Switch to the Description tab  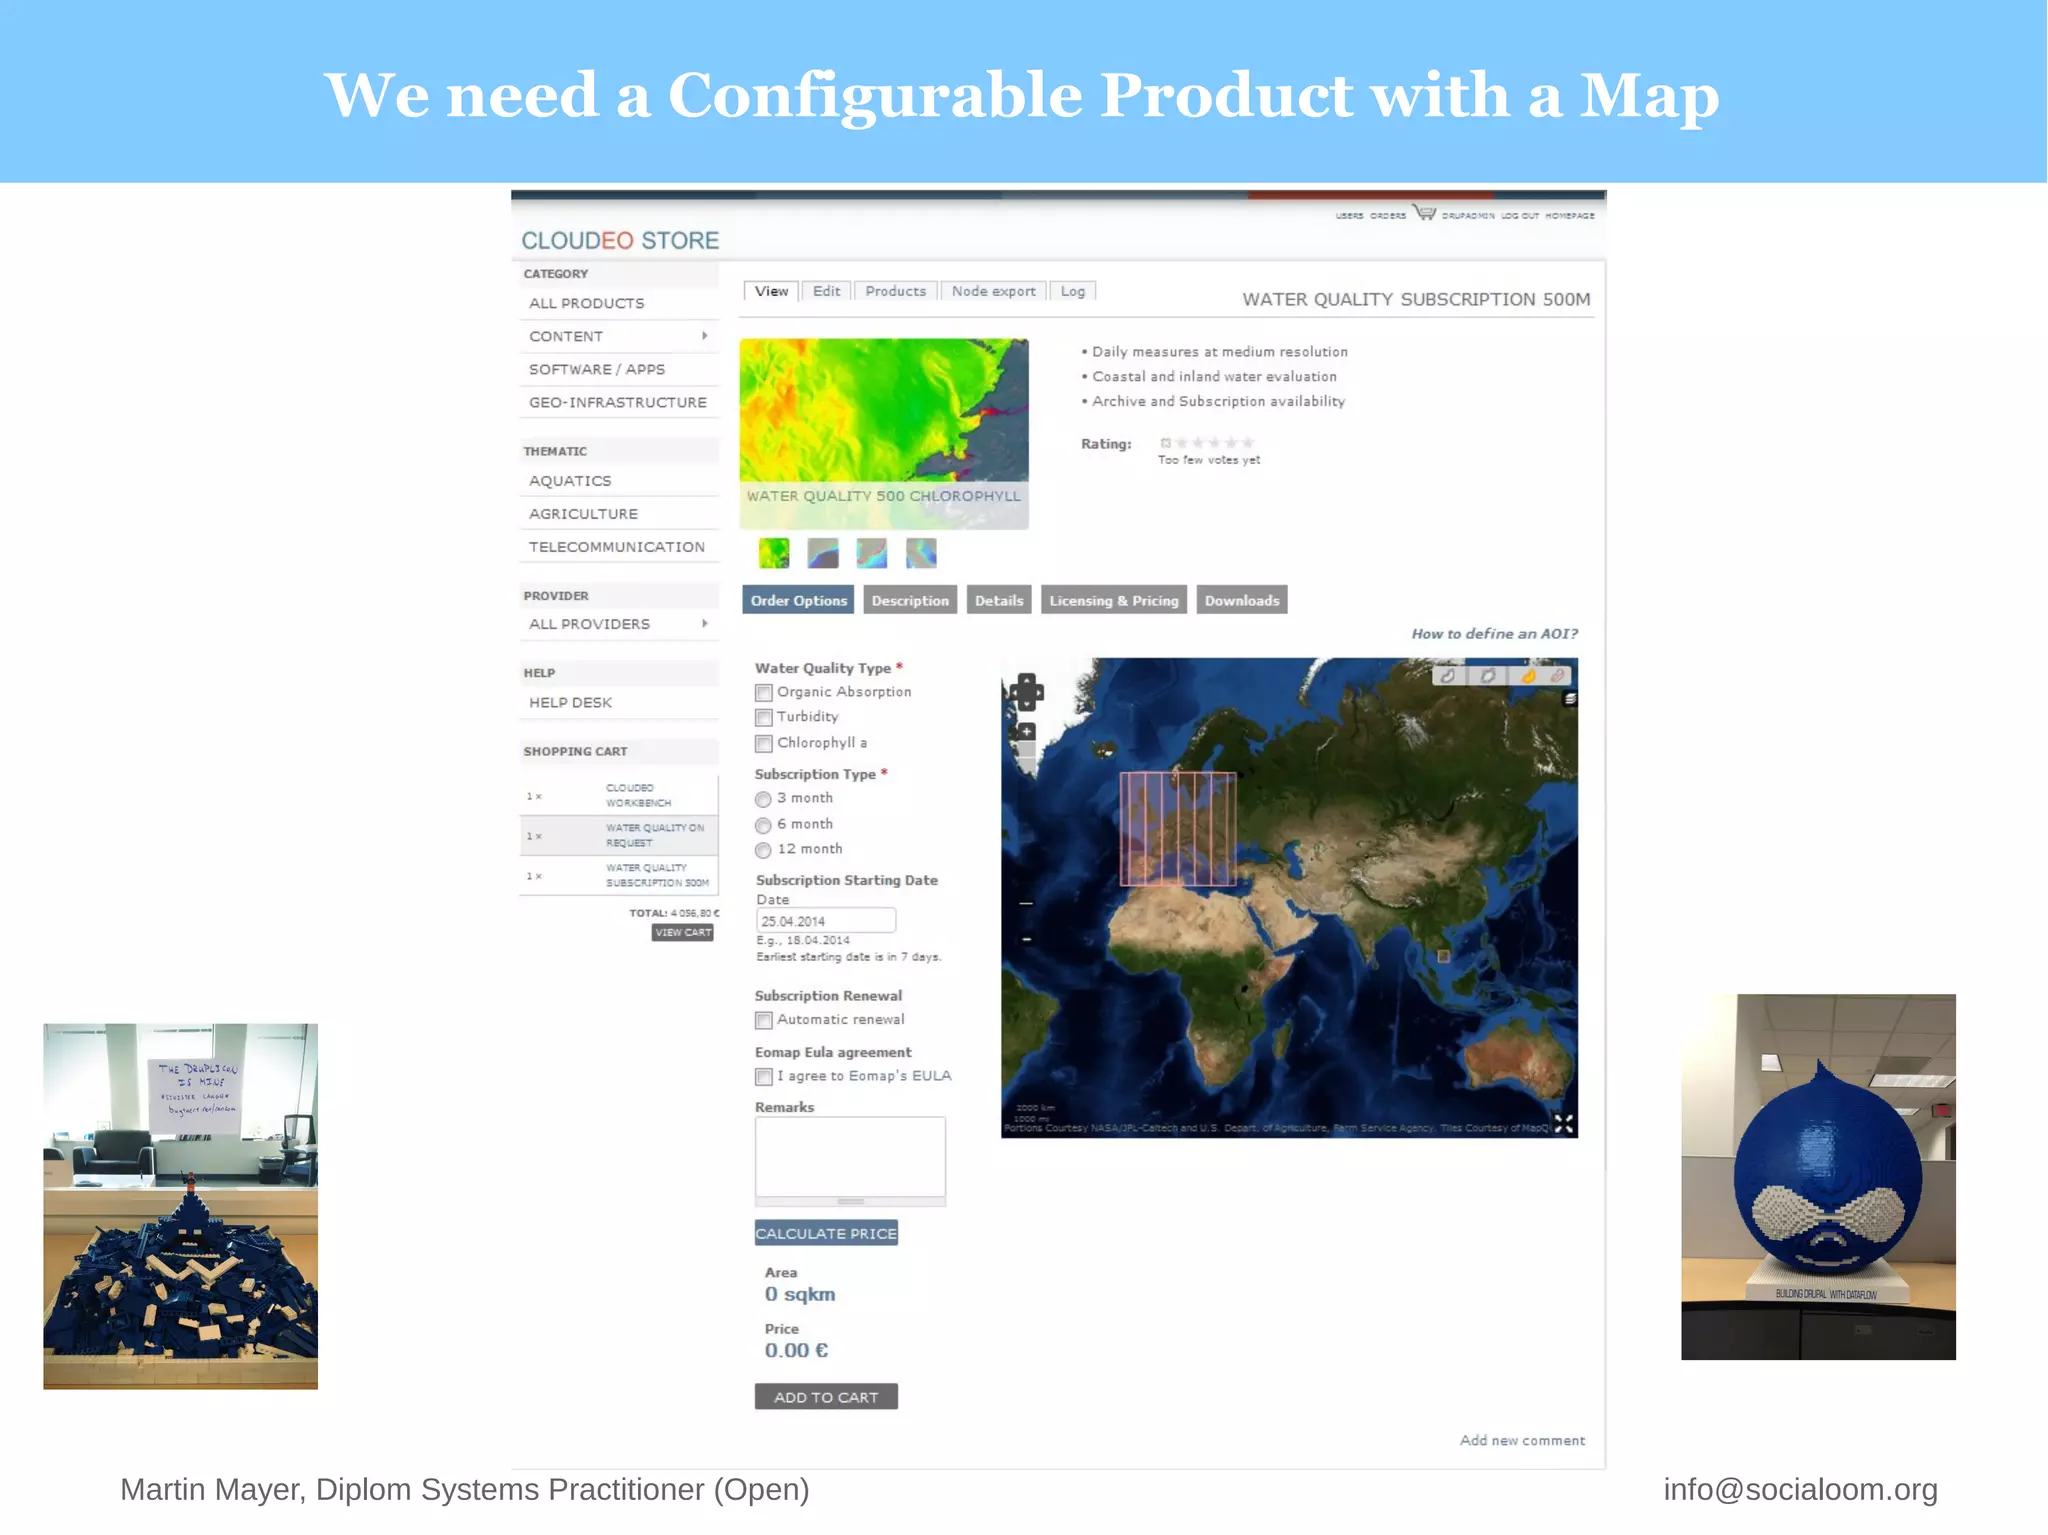pyautogui.click(x=910, y=600)
